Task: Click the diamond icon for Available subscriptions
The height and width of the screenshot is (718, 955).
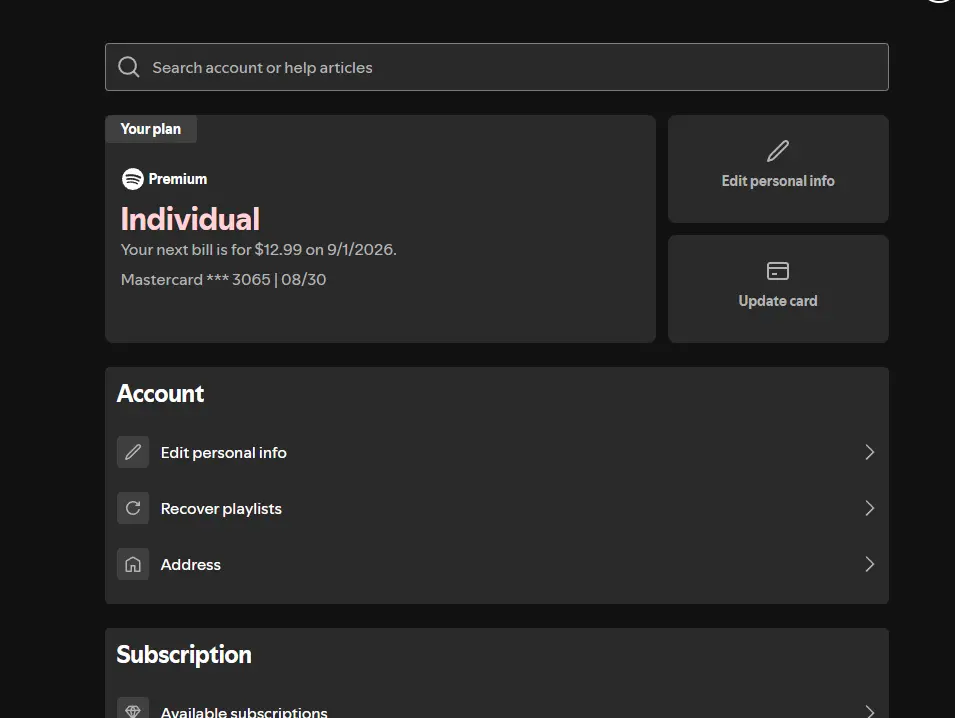Action: (133, 709)
